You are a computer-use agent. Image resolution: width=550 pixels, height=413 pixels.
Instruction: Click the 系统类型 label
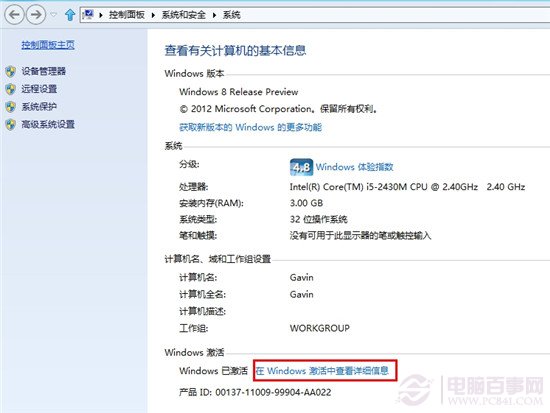tap(198, 219)
